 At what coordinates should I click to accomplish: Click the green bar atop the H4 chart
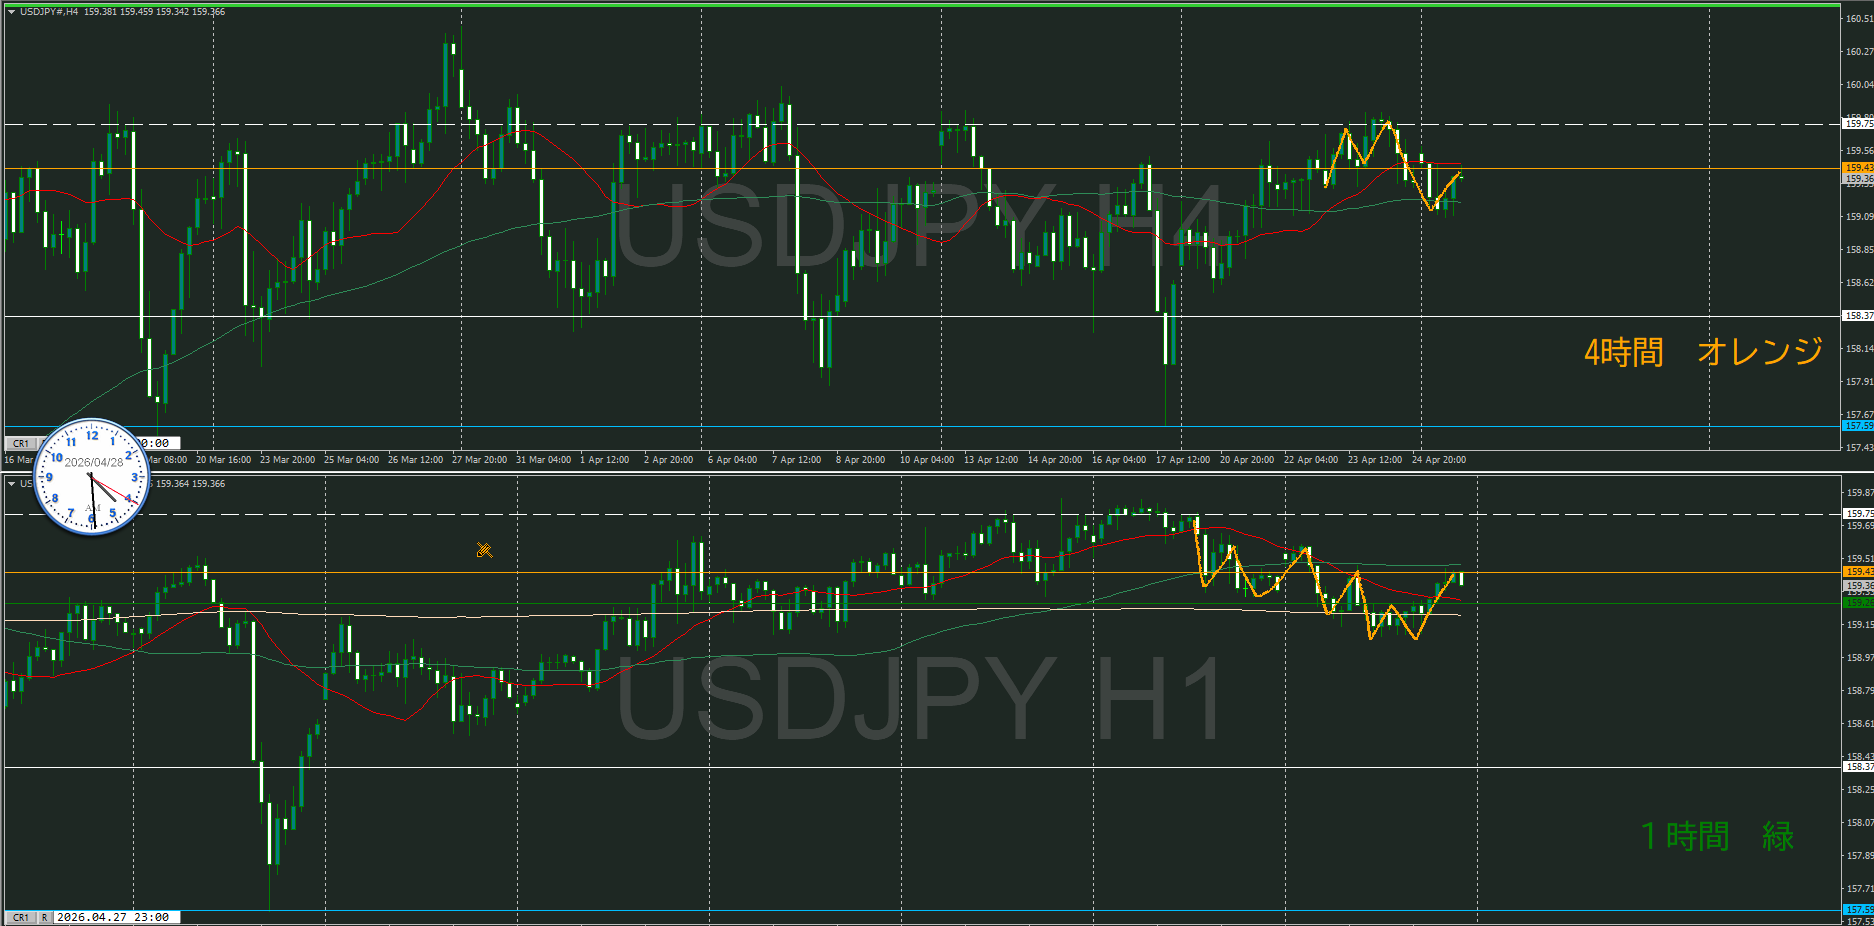[x=920, y=4]
